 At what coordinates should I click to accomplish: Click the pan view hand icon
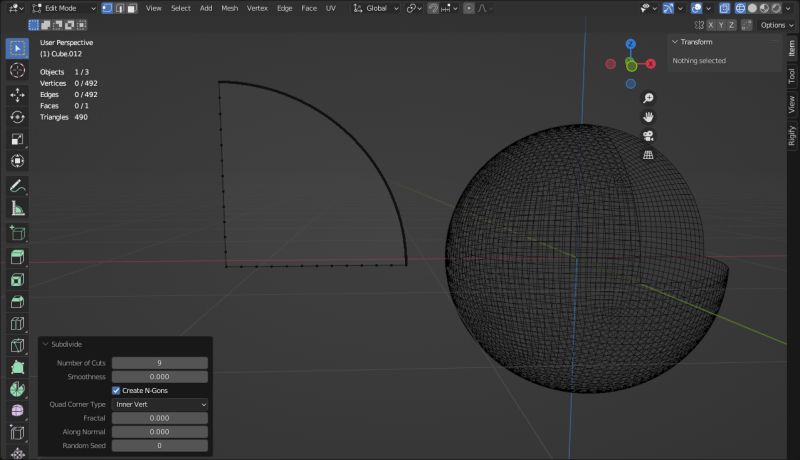click(648, 117)
